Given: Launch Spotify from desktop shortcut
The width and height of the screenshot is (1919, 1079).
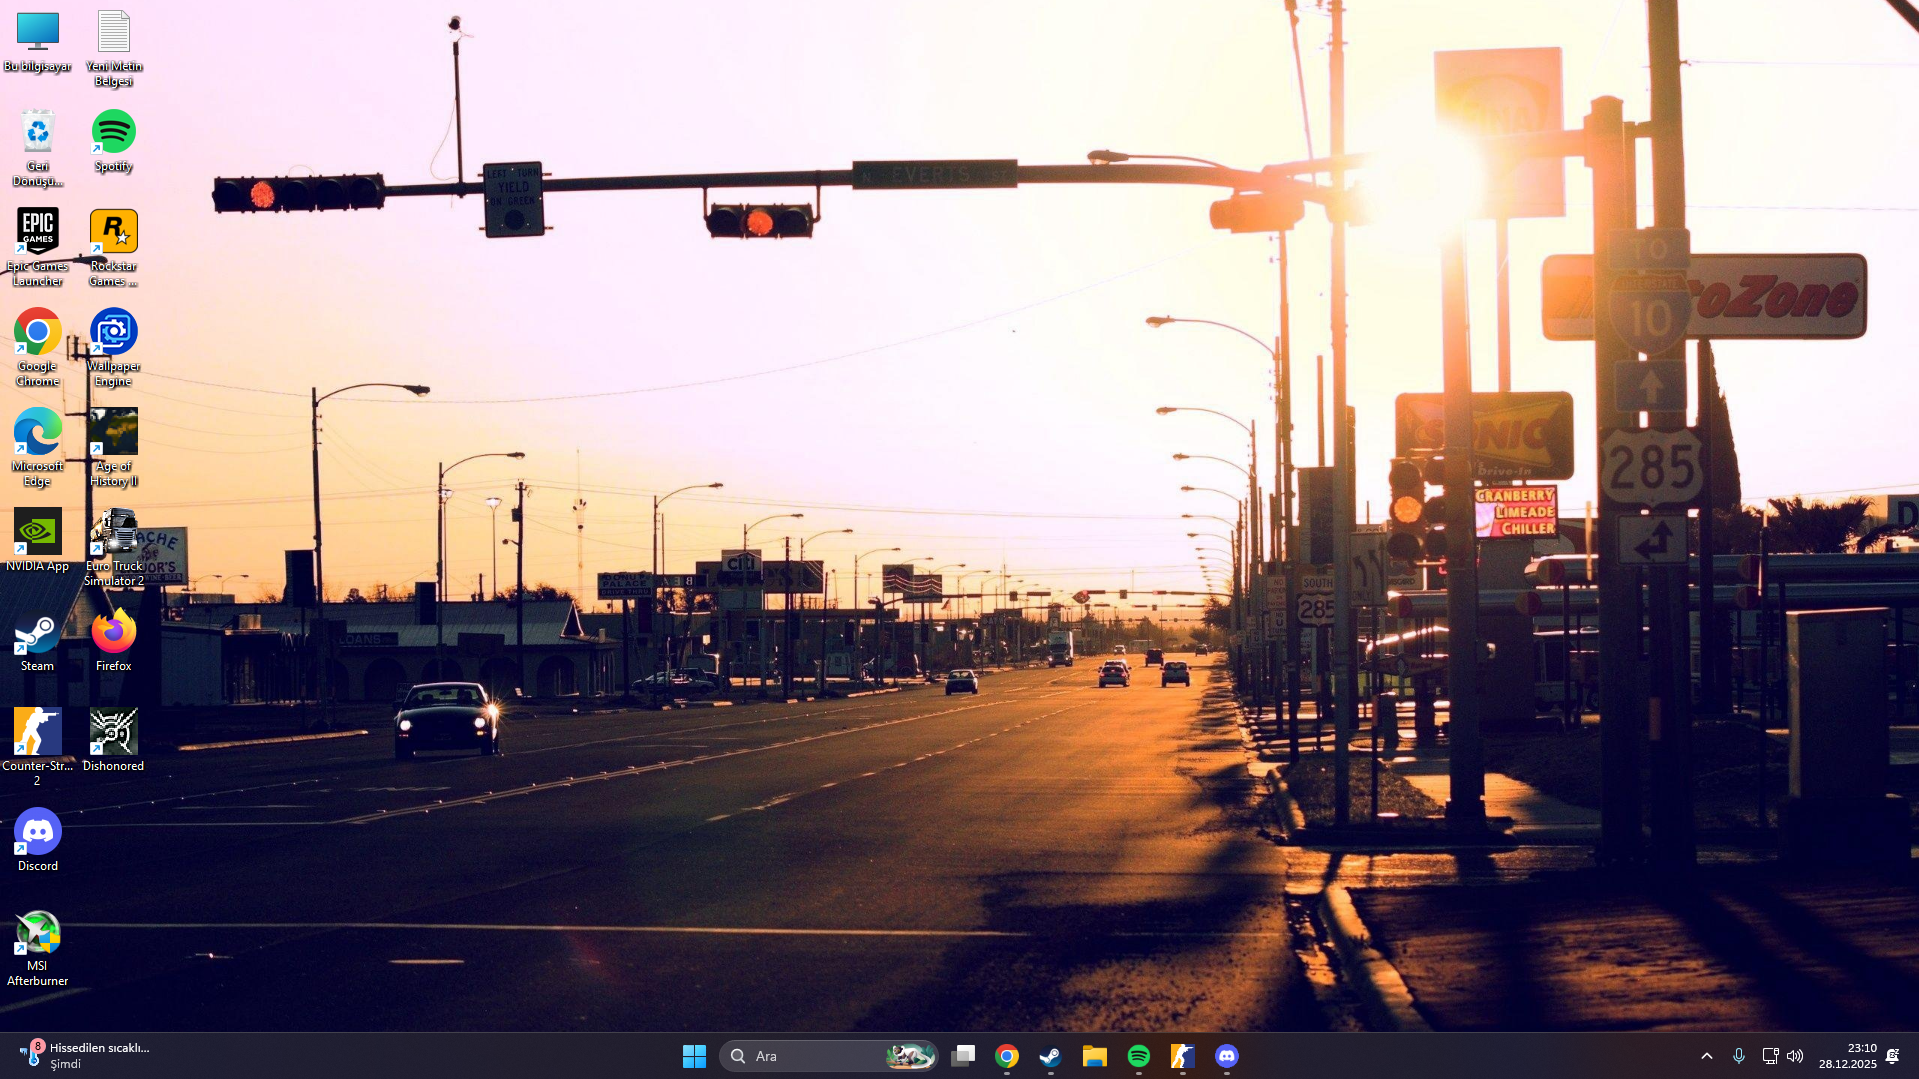Looking at the screenshot, I should pos(113,142).
